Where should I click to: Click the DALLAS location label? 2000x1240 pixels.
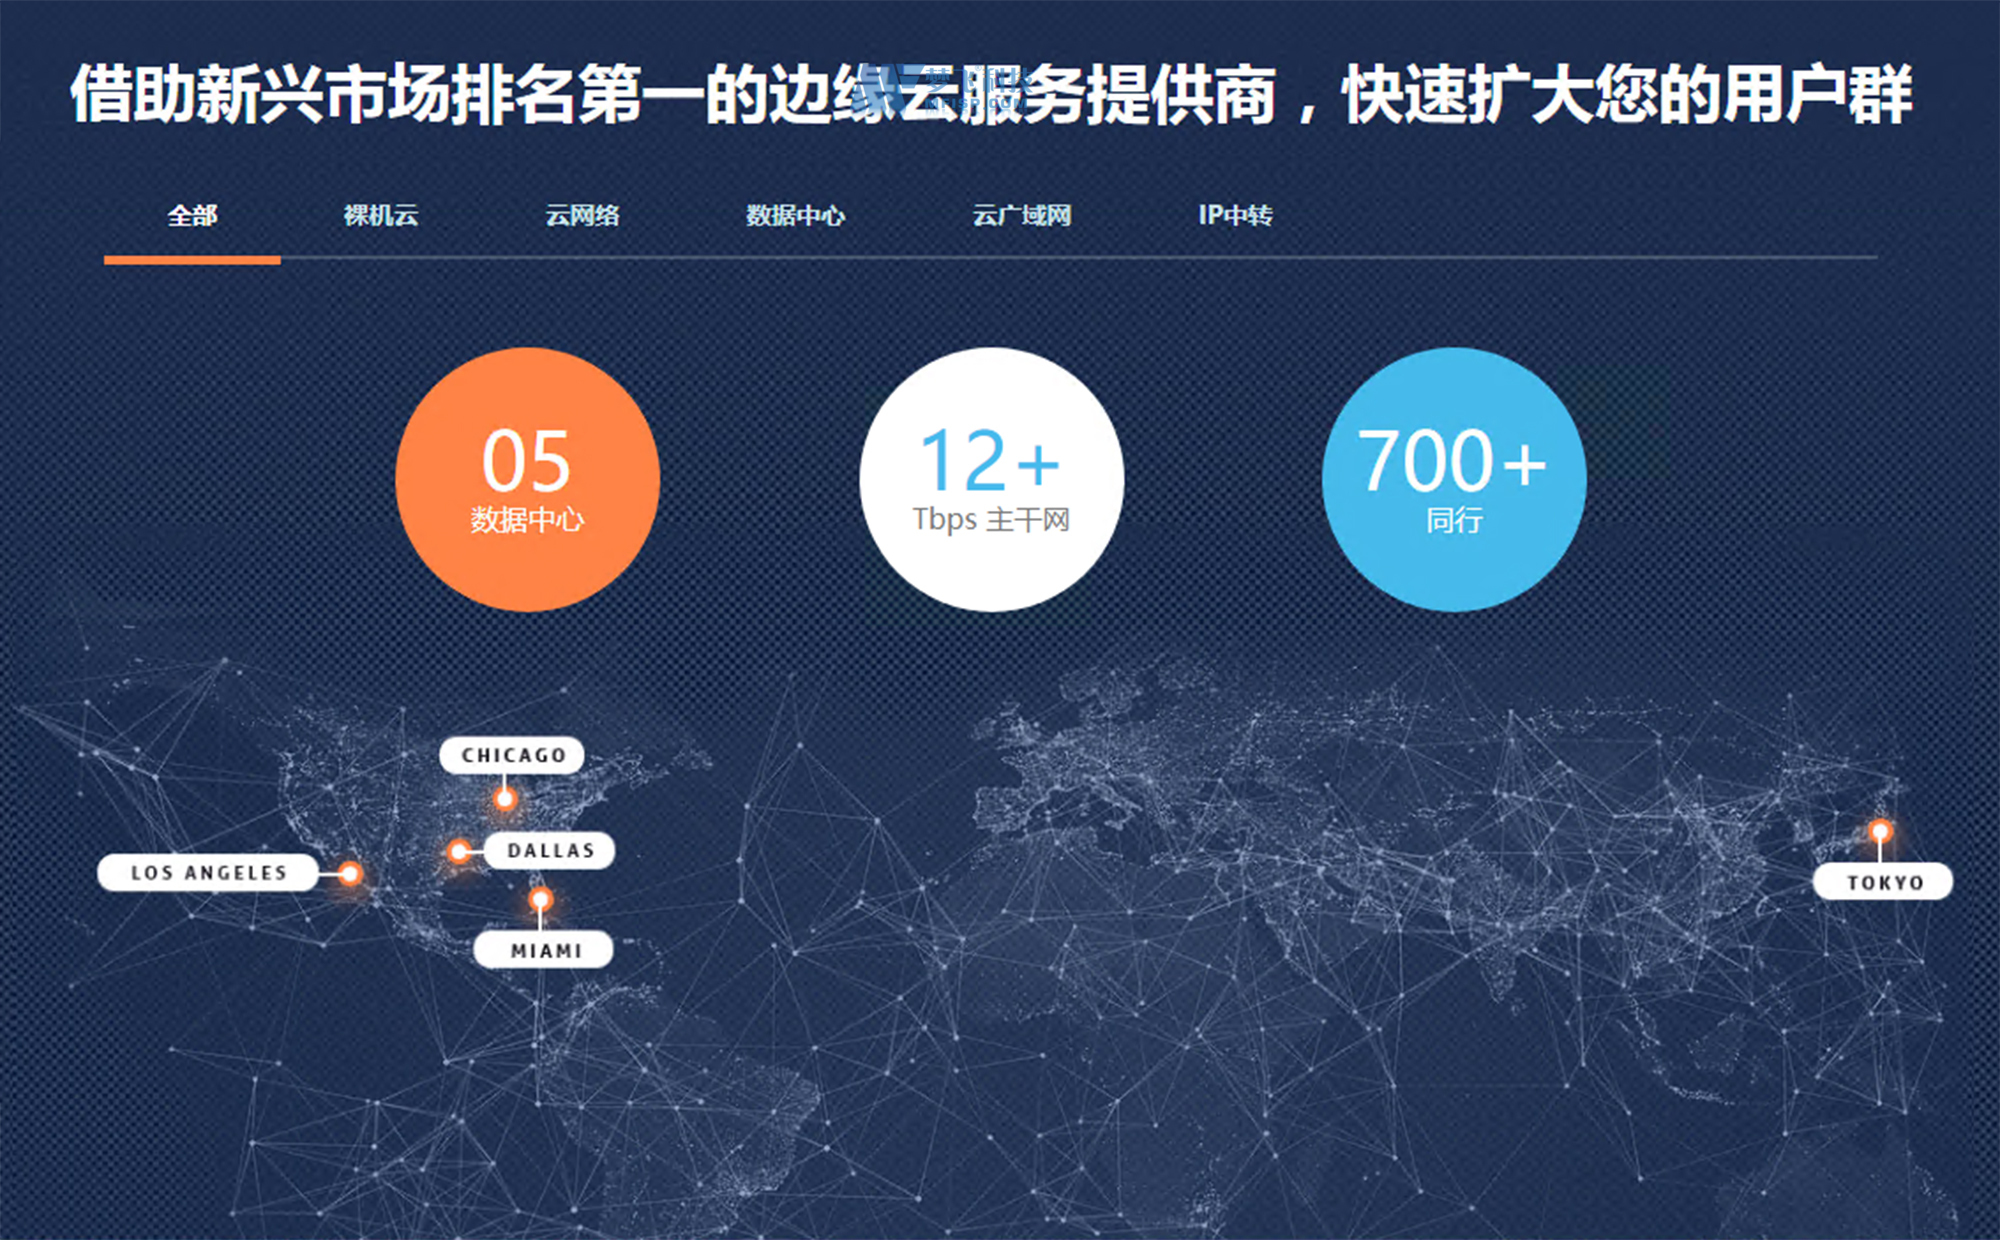pyautogui.click(x=550, y=850)
